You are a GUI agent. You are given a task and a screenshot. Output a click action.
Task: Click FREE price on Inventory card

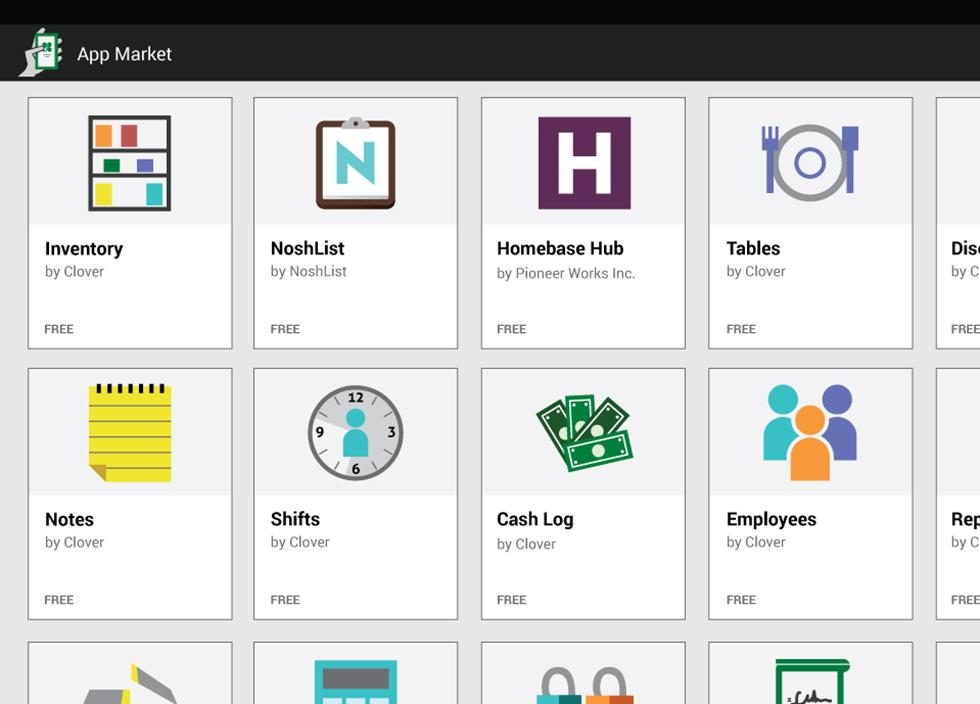click(59, 329)
